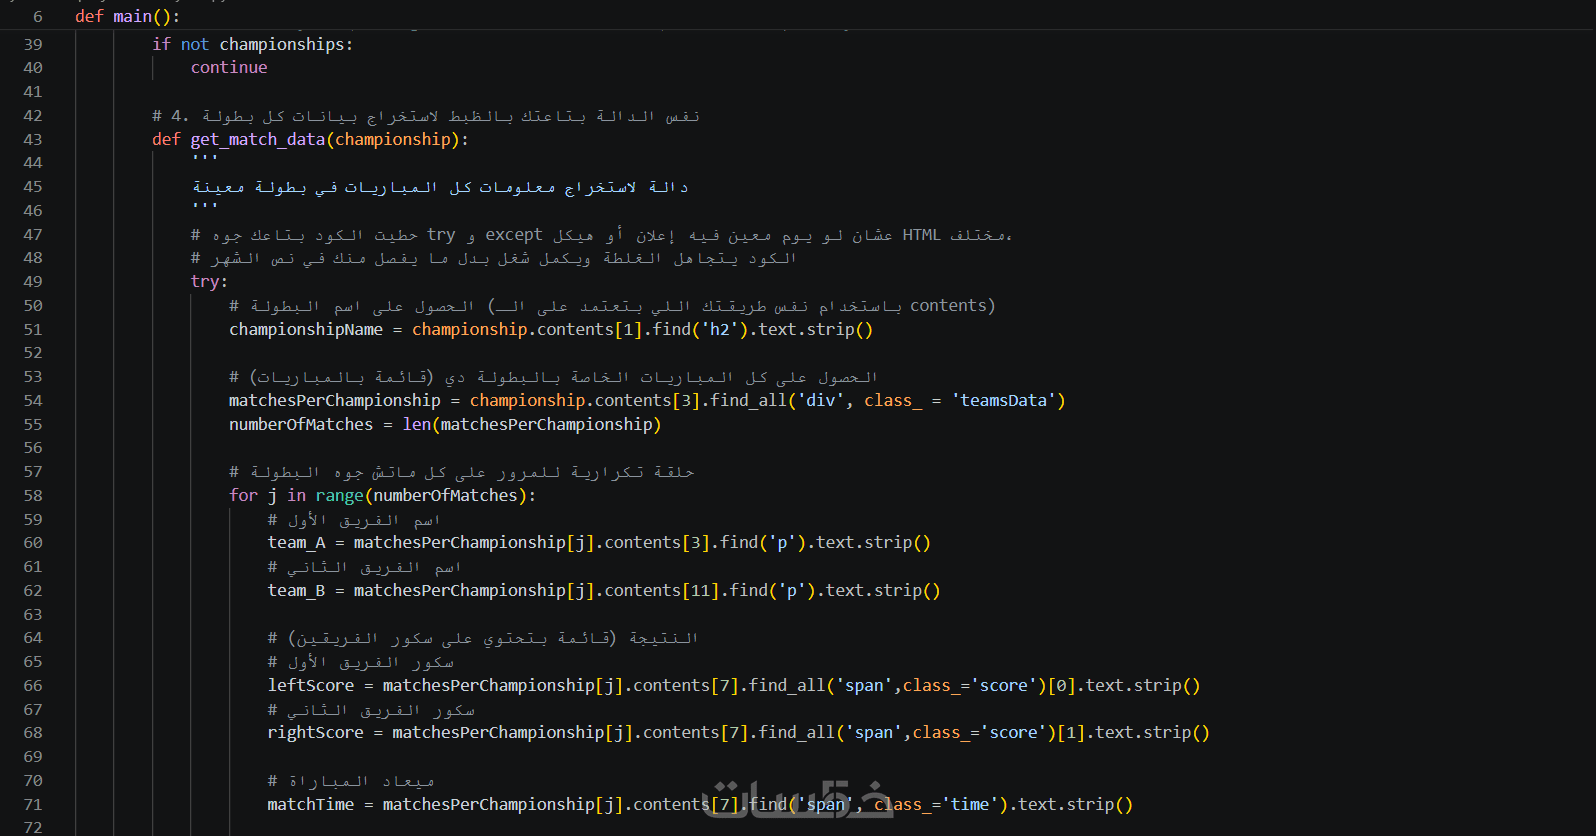
Task: Click line number 60 in the gutter
Action: coord(33,542)
